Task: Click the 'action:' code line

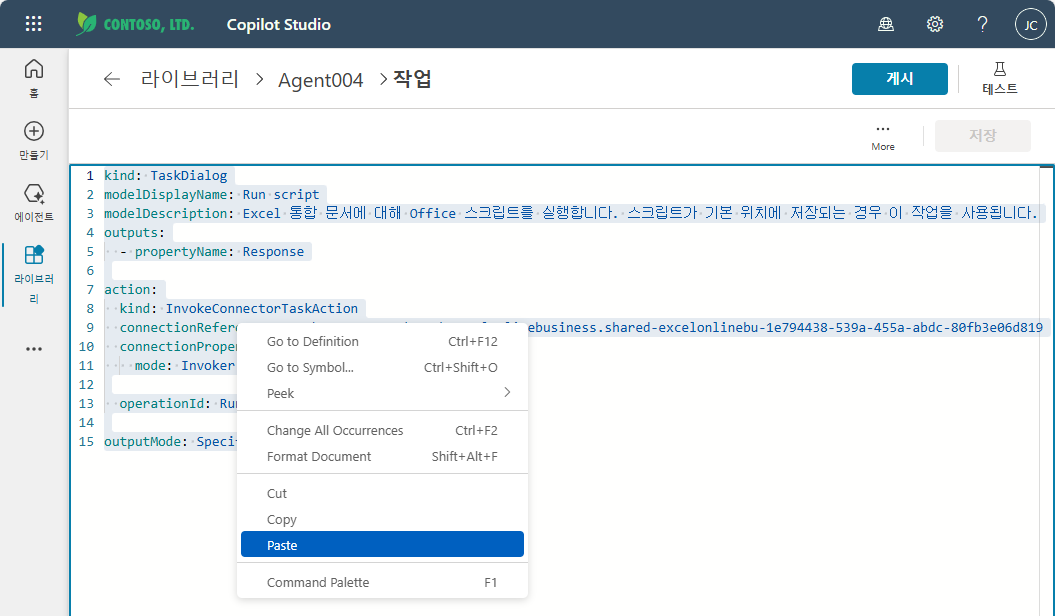Action: 131,290
